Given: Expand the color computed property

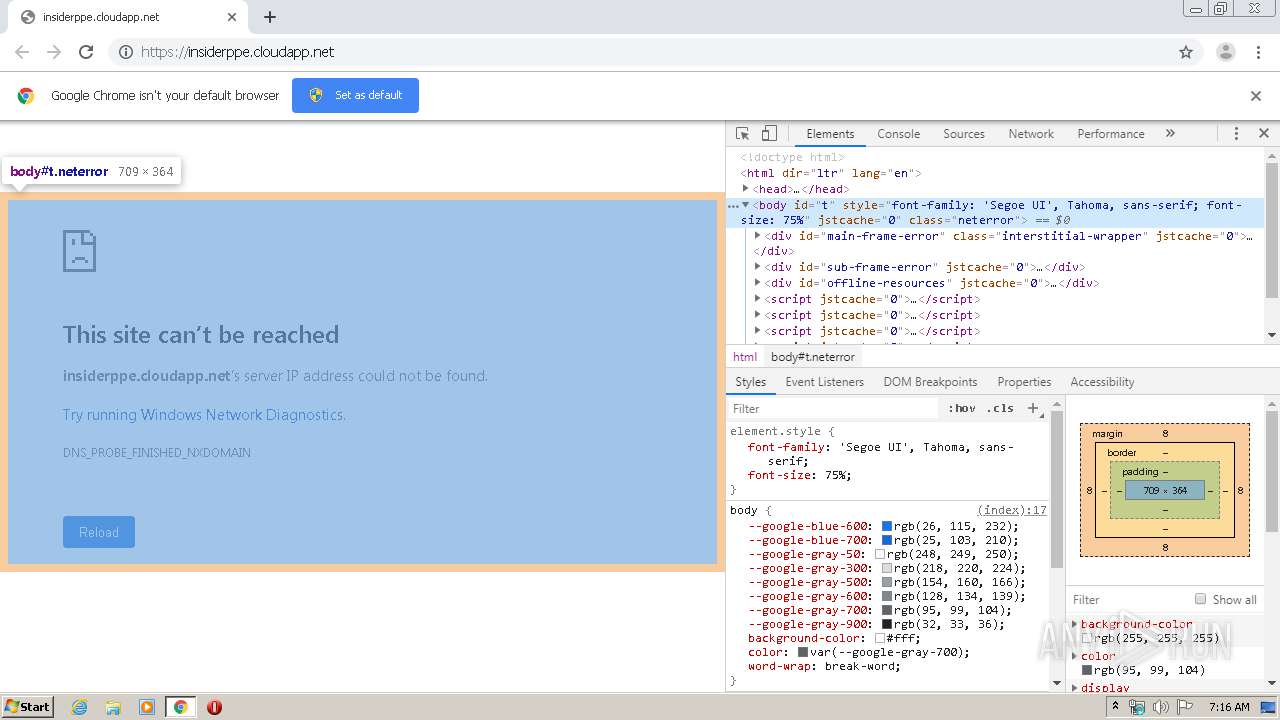Looking at the screenshot, I should (x=1075, y=656).
